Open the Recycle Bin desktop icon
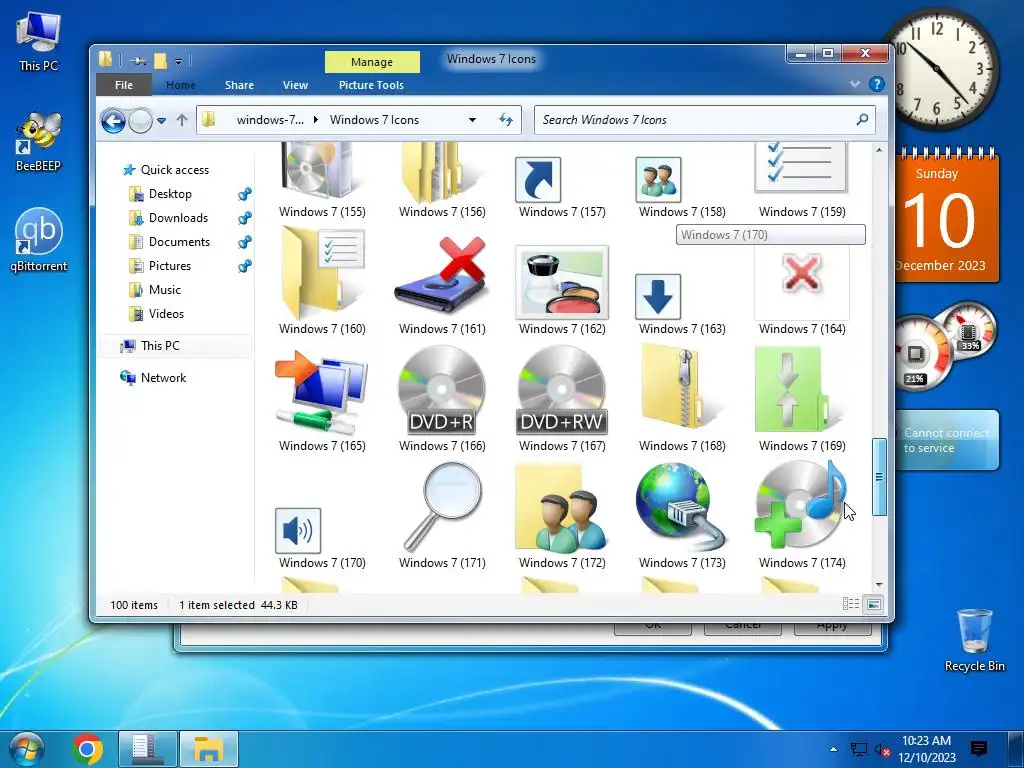 pyautogui.click(x=974, y=640)
